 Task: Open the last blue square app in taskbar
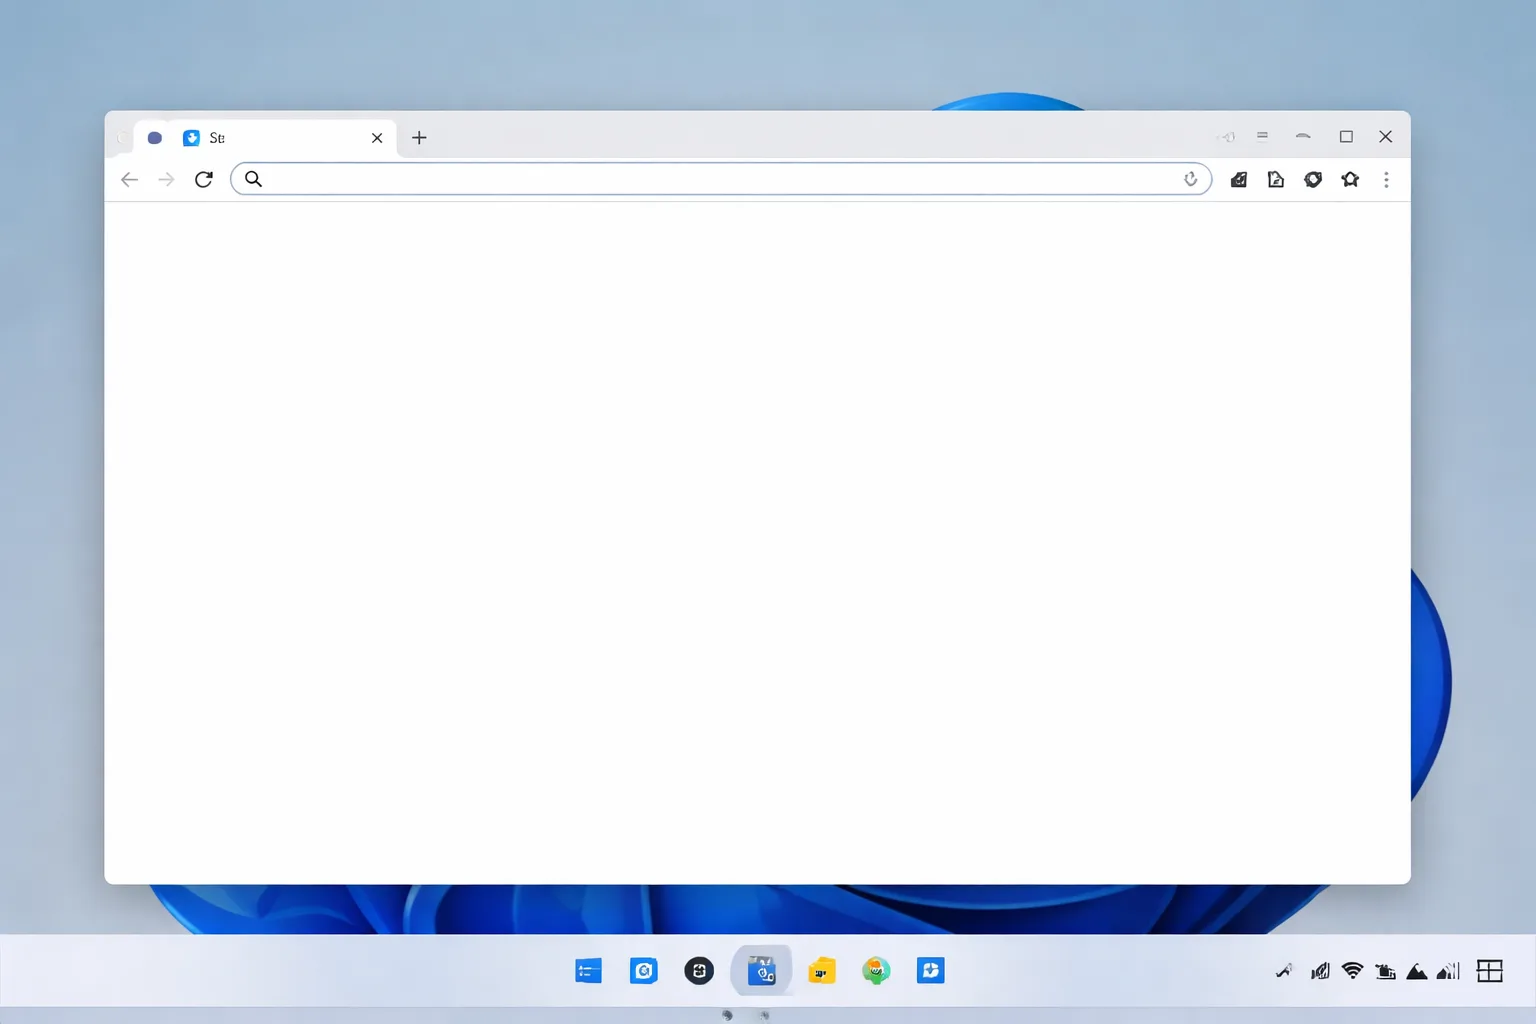[x=931, y=970]
